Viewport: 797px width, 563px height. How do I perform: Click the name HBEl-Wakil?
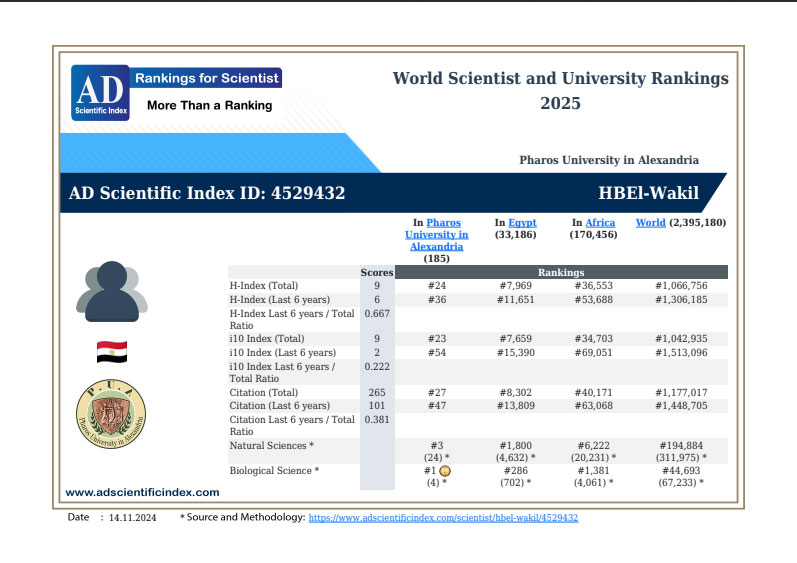(x=649, y=193)
